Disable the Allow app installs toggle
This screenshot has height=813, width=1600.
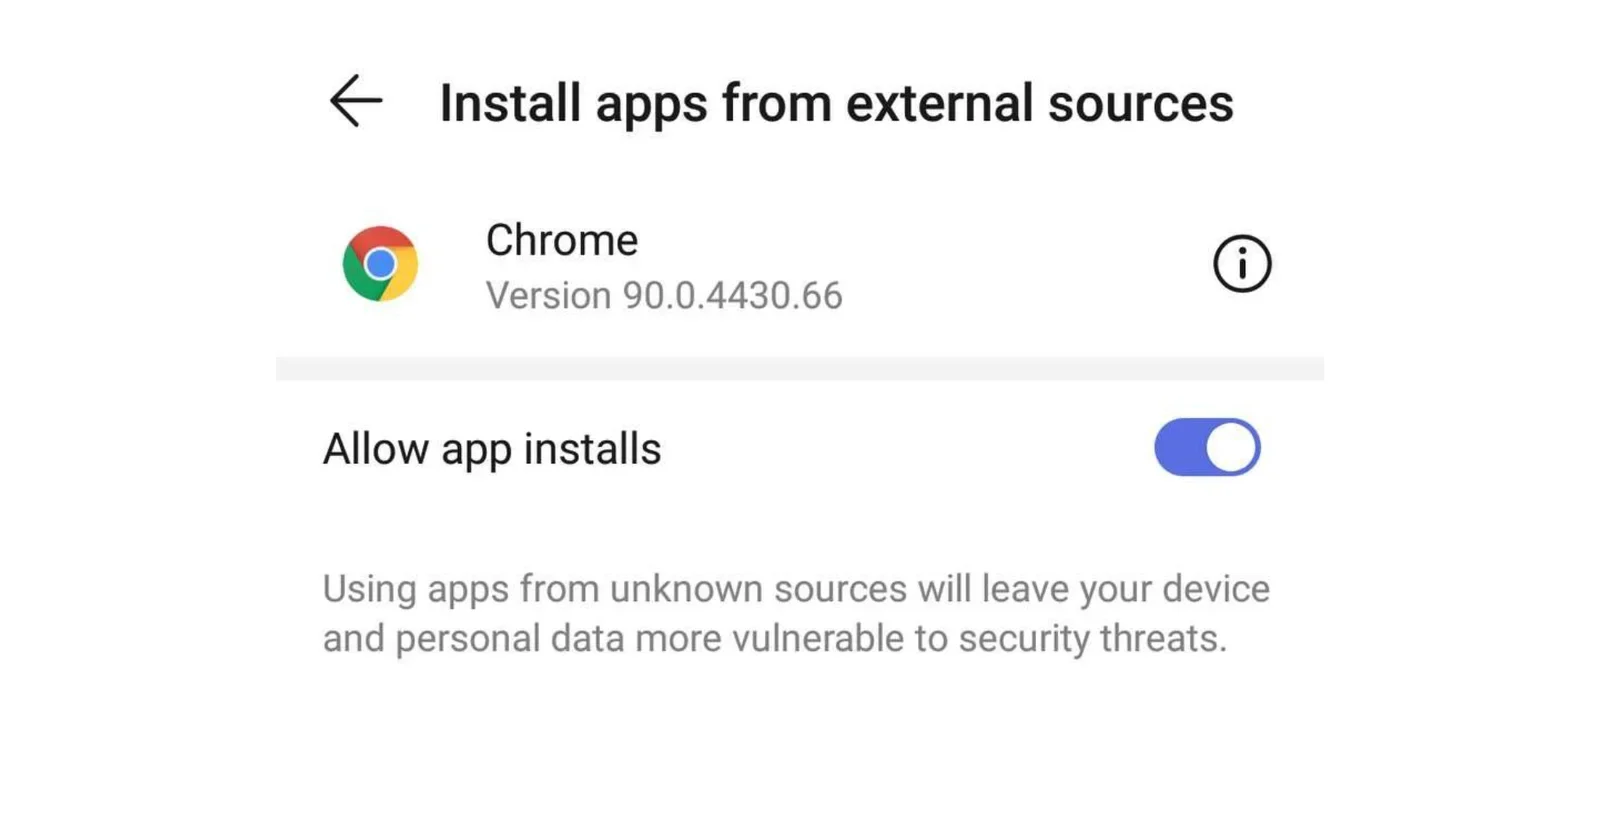point(1207,447)
